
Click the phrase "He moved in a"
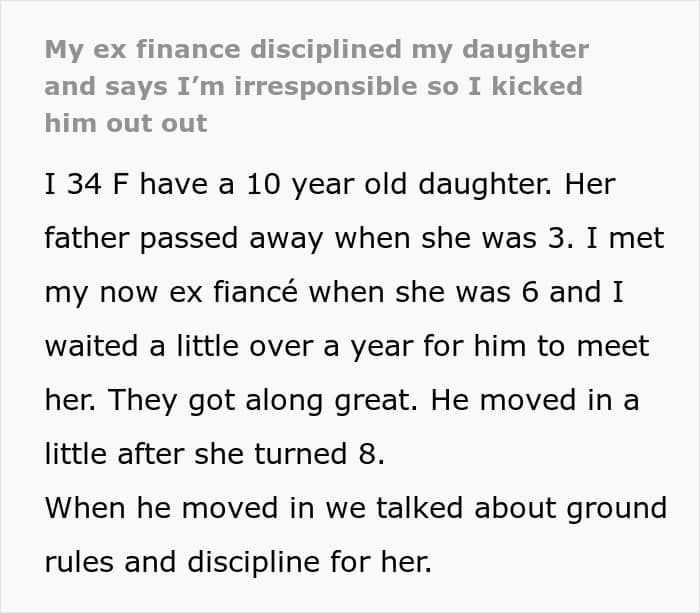click(x=535, y=400)
